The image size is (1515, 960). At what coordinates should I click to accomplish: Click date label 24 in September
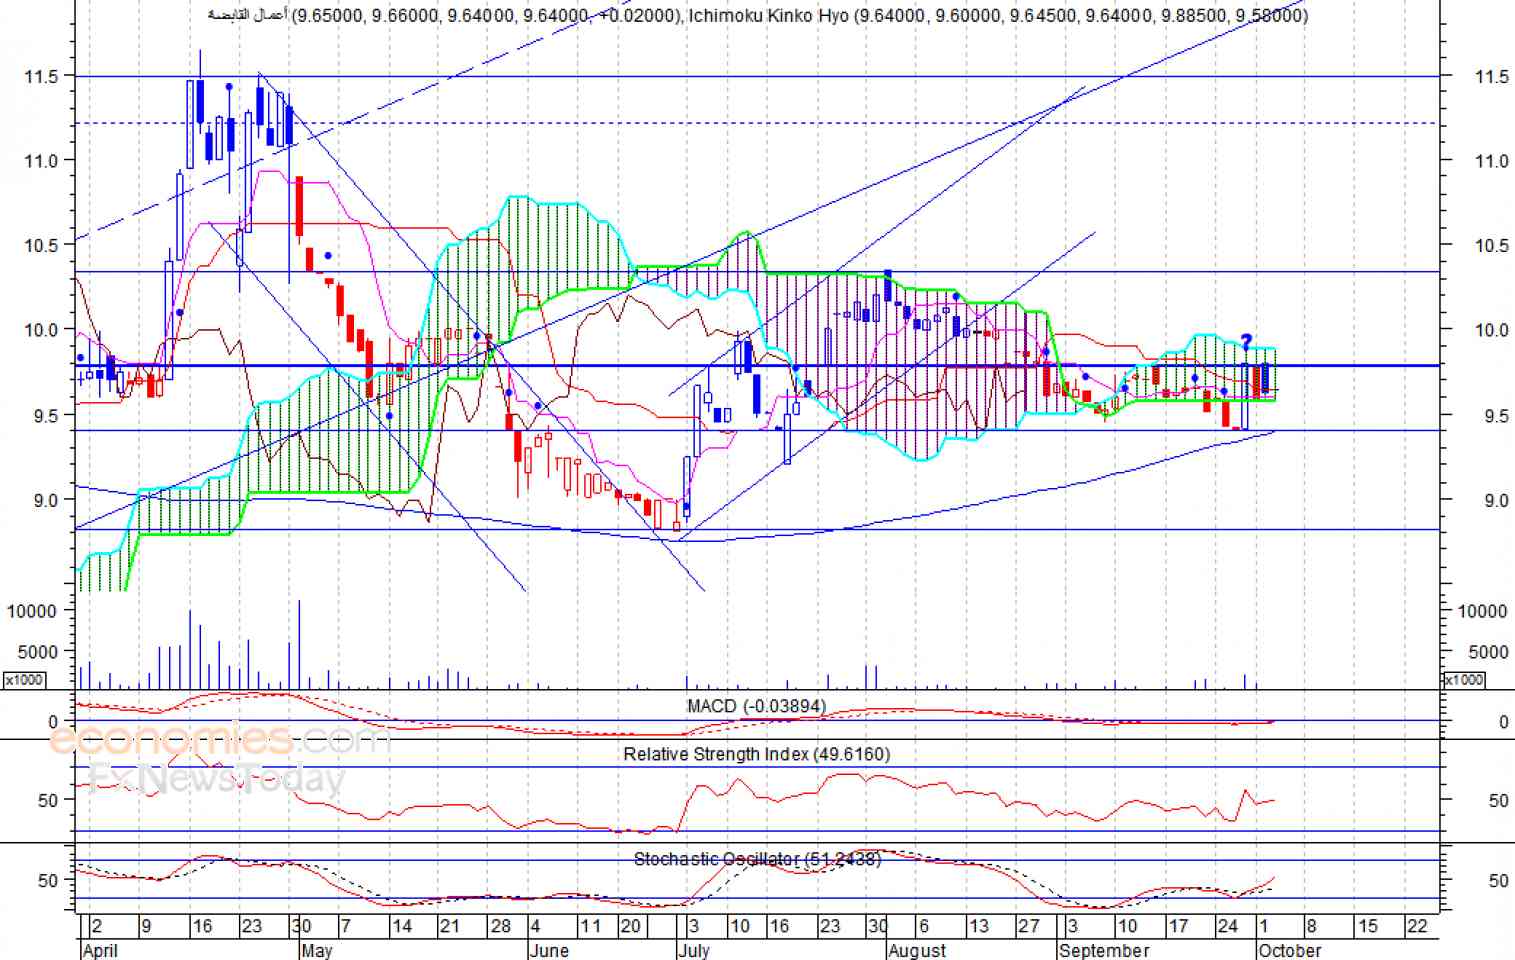coord(1228,926)
